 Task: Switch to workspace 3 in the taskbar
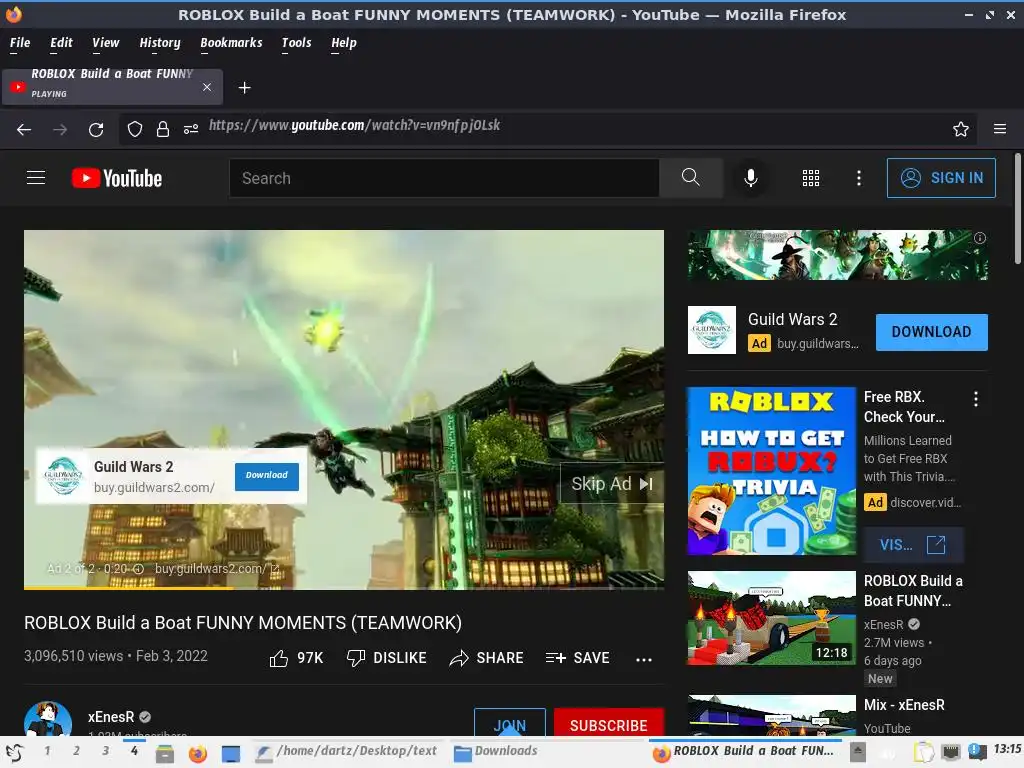[105, 751]
